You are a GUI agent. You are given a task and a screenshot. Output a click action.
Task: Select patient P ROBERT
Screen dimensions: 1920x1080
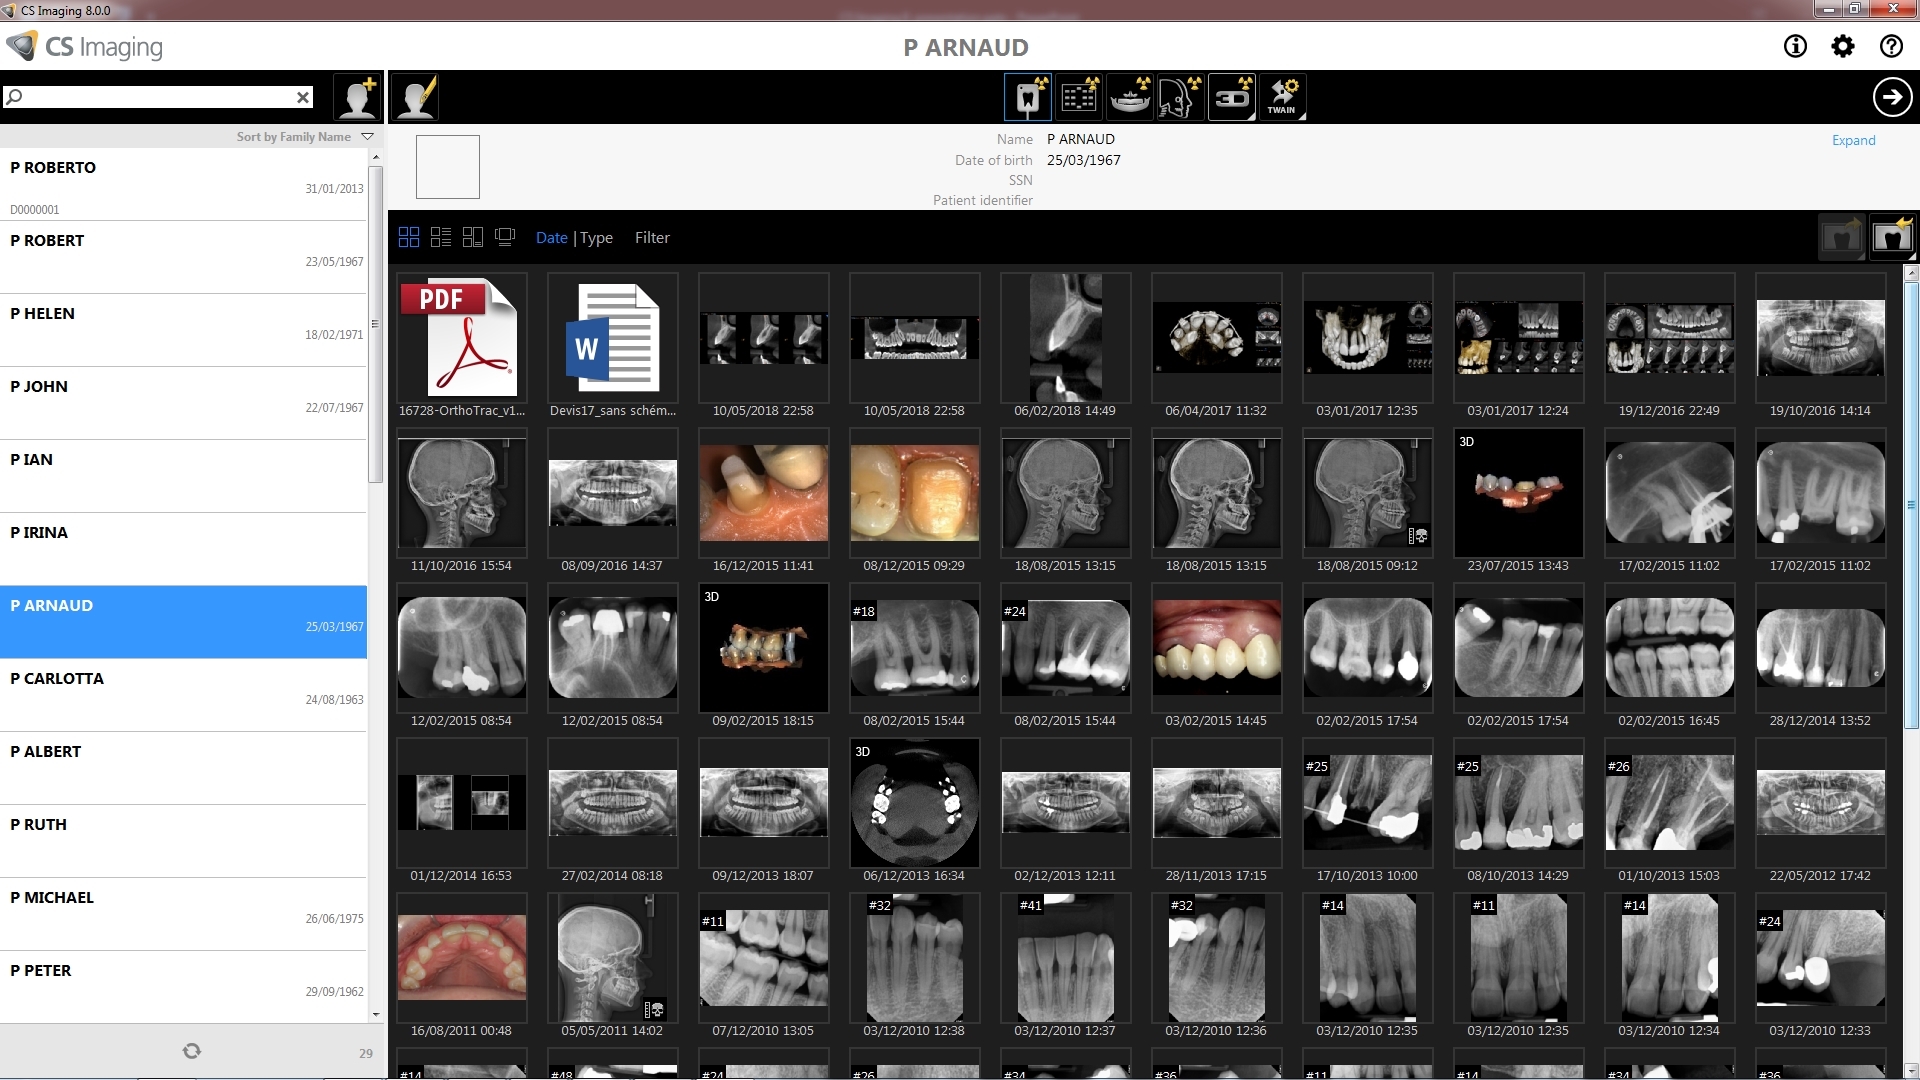[x=184, y=257]
